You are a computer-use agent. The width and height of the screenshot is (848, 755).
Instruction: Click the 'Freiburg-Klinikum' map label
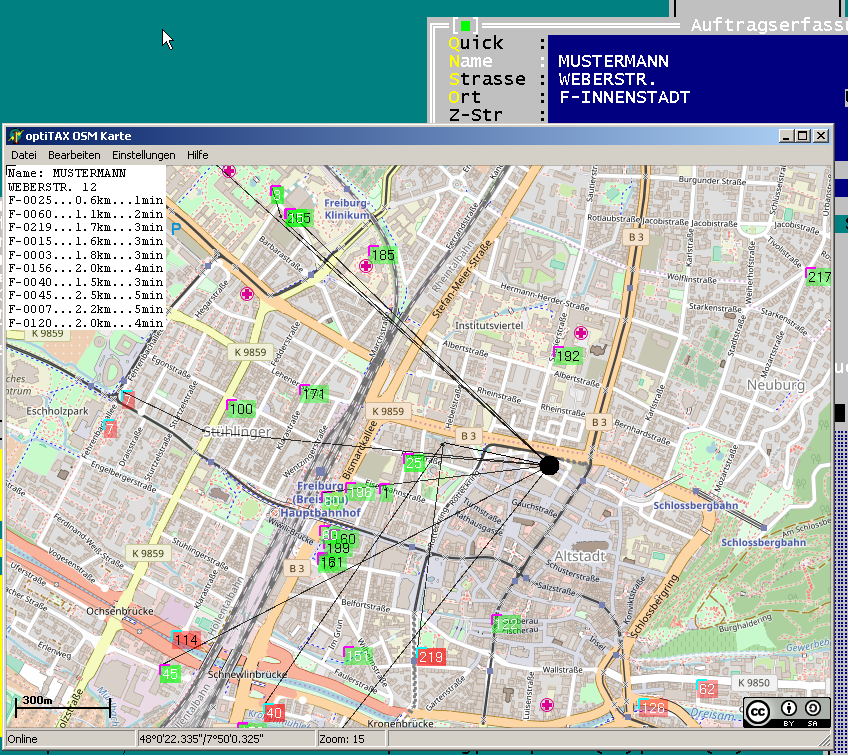pos(347,209)
